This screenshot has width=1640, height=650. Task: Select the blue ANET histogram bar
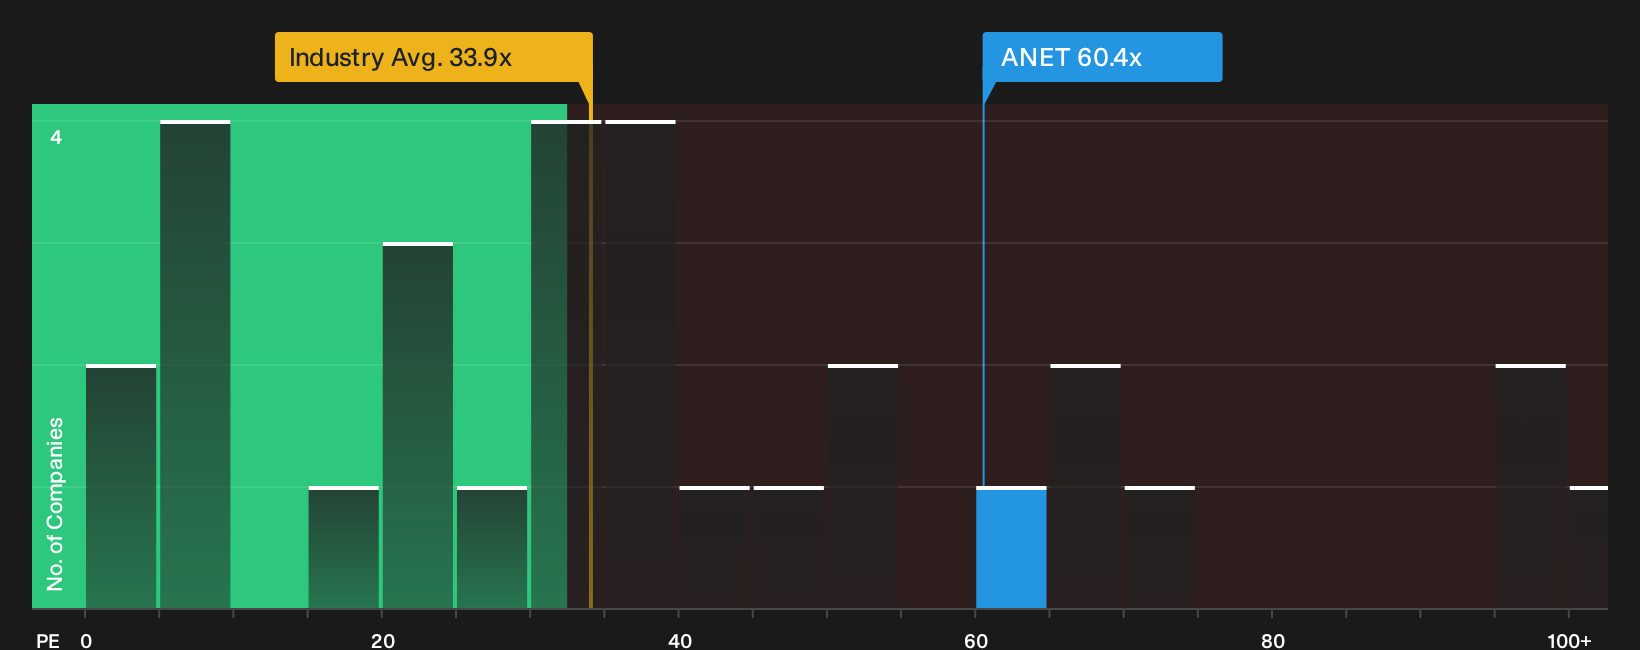1011,548
